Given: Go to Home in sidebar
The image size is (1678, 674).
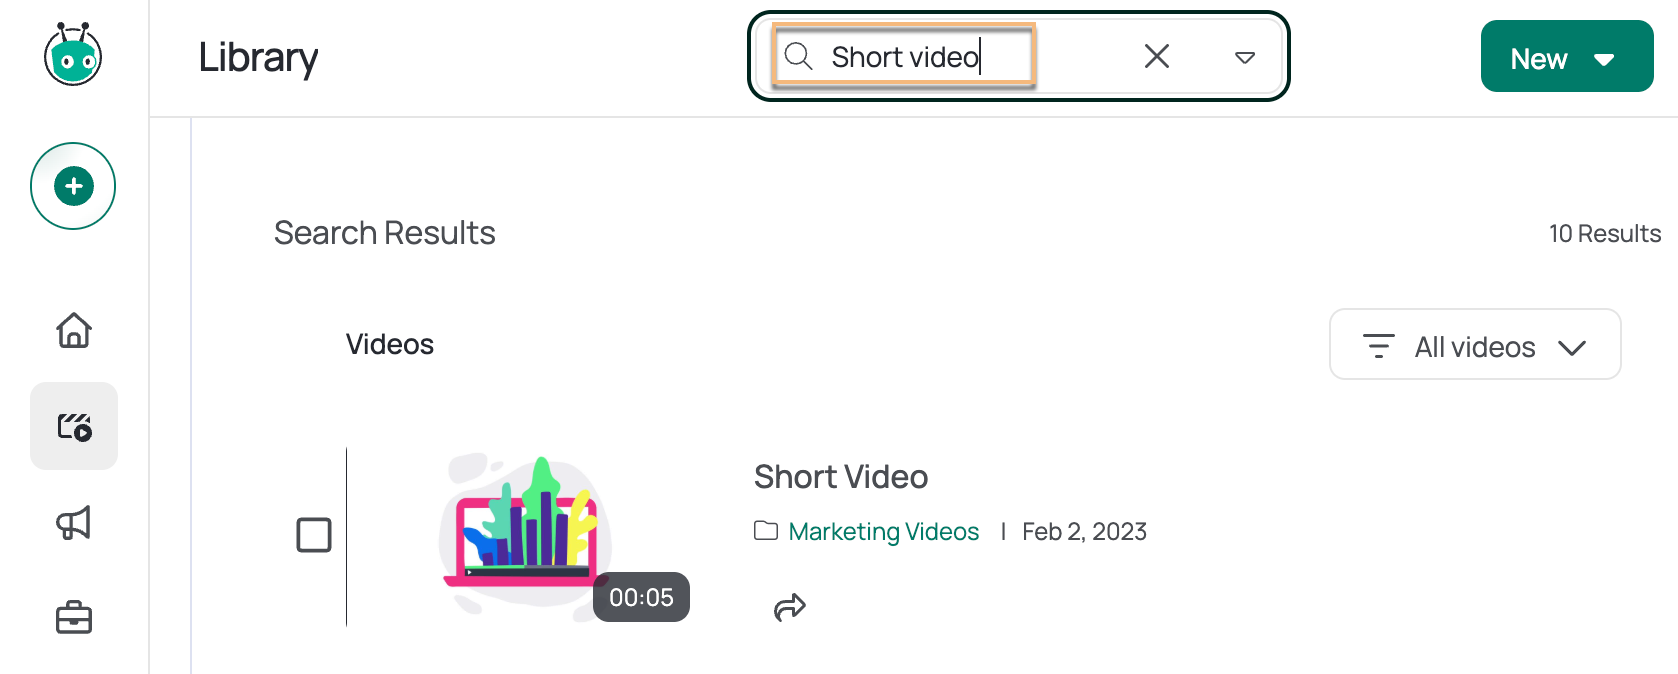Looking at the screenshot, I should pos(74,330).
